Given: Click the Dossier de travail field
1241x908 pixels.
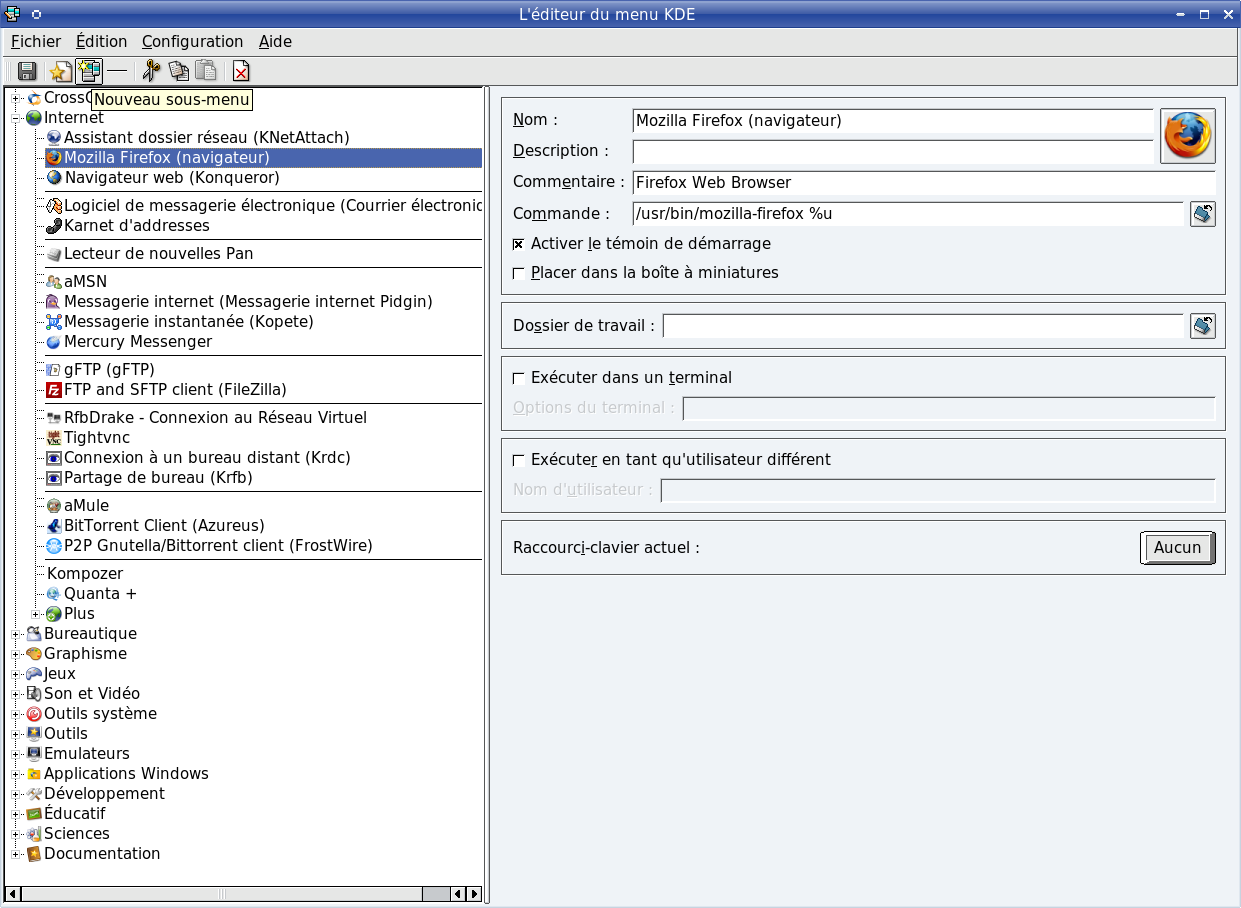Looking at the screenshot, I should [923, 326].
